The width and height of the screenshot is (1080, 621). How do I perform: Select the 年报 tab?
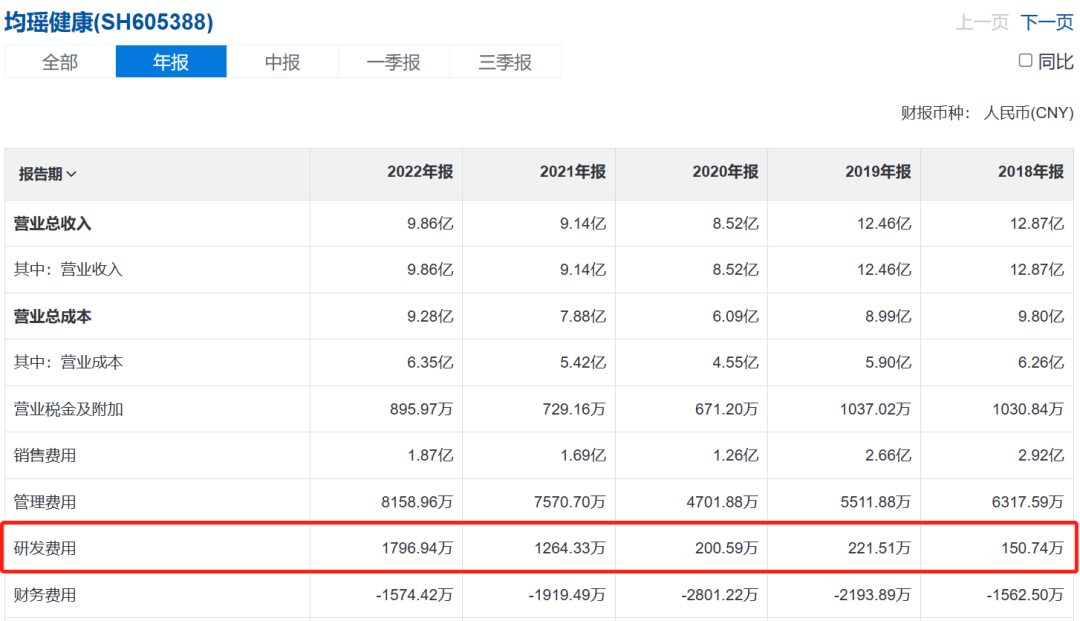click(x=171, y=62)
